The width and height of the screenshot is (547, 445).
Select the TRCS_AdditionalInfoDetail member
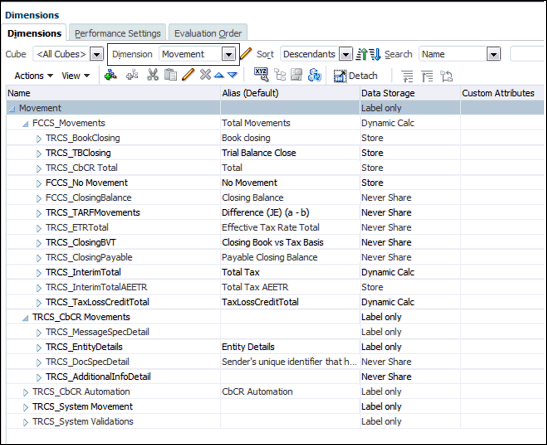pos(98,377)
